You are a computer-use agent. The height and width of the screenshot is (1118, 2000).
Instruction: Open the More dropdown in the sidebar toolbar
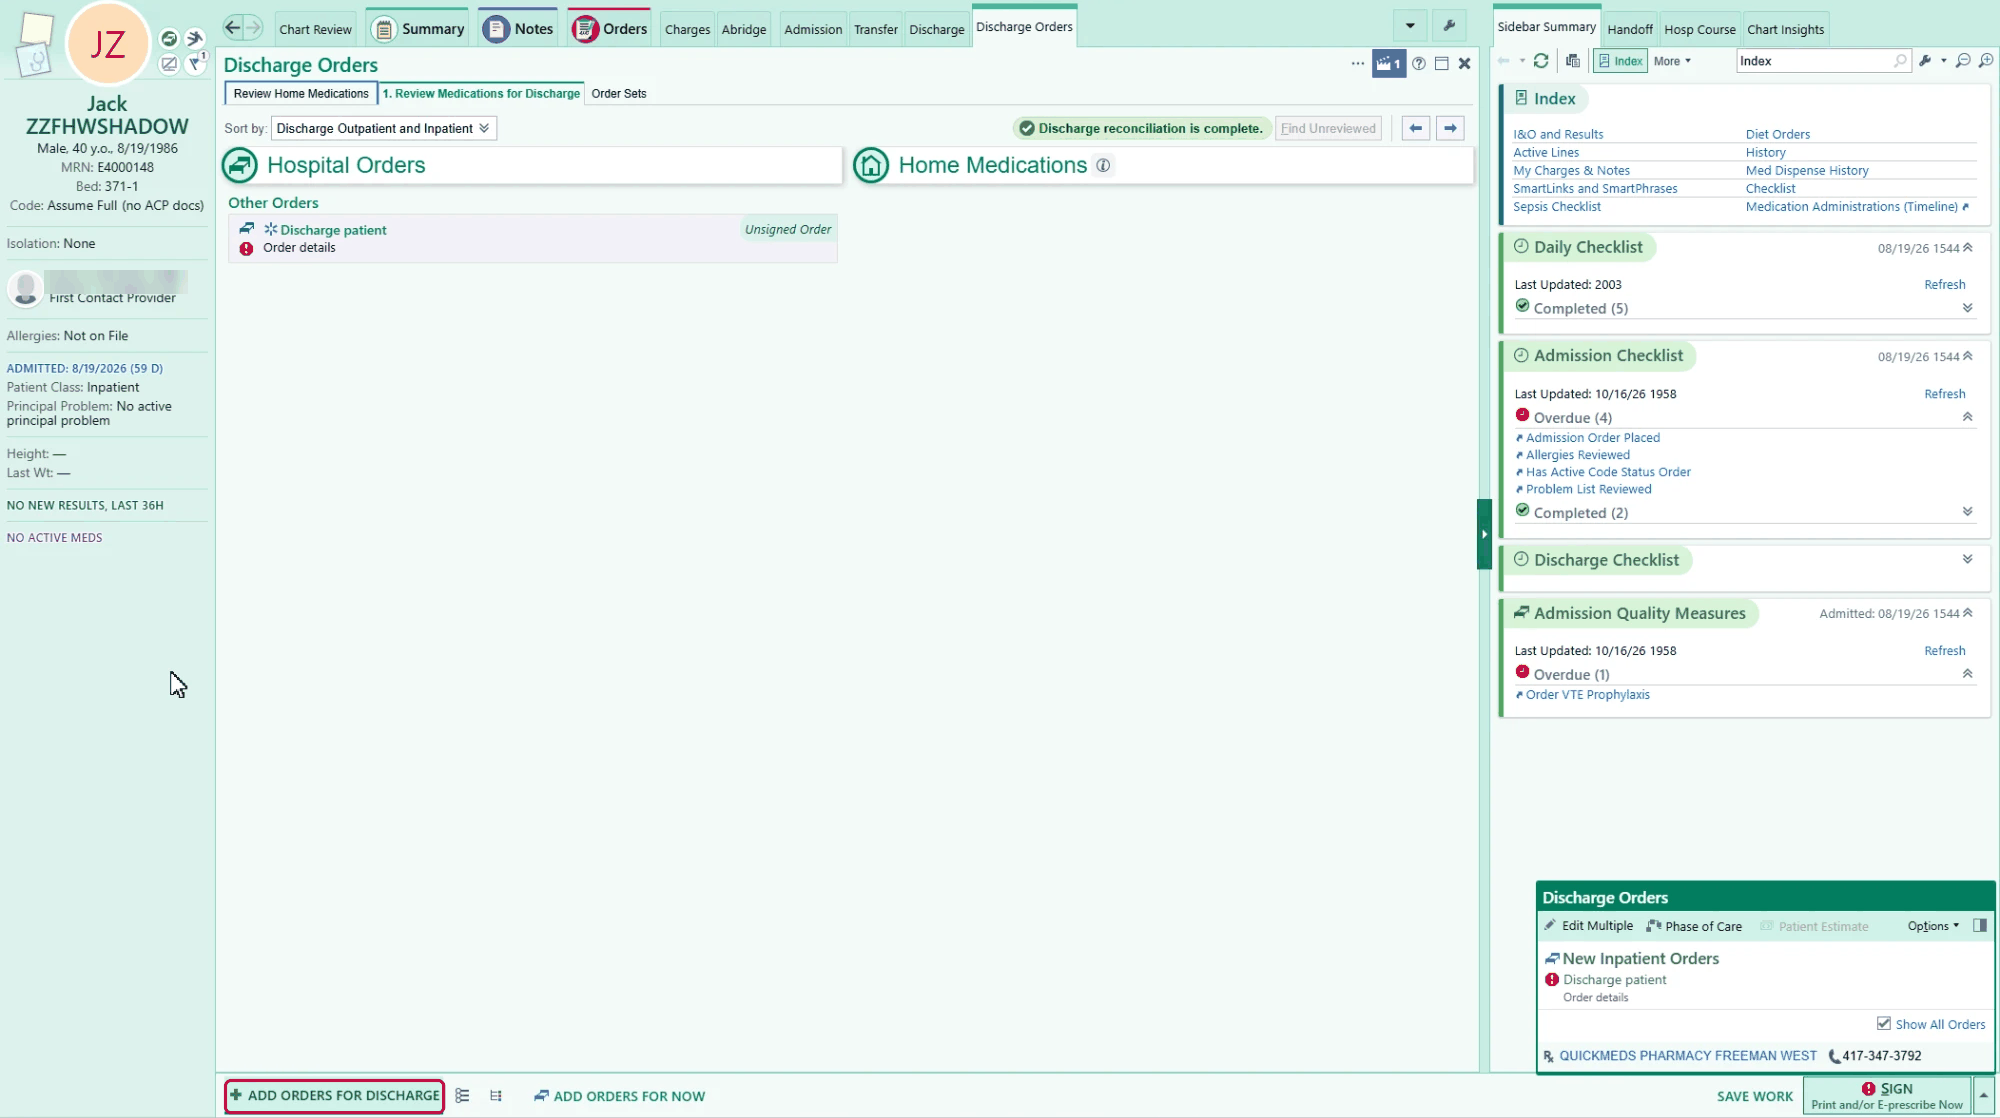[x=1672, y=61]
